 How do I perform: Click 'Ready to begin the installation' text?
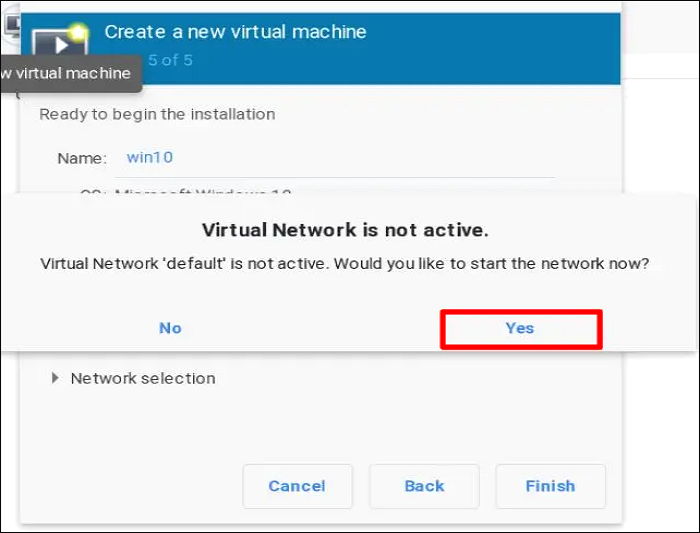(x=157, y=114)
